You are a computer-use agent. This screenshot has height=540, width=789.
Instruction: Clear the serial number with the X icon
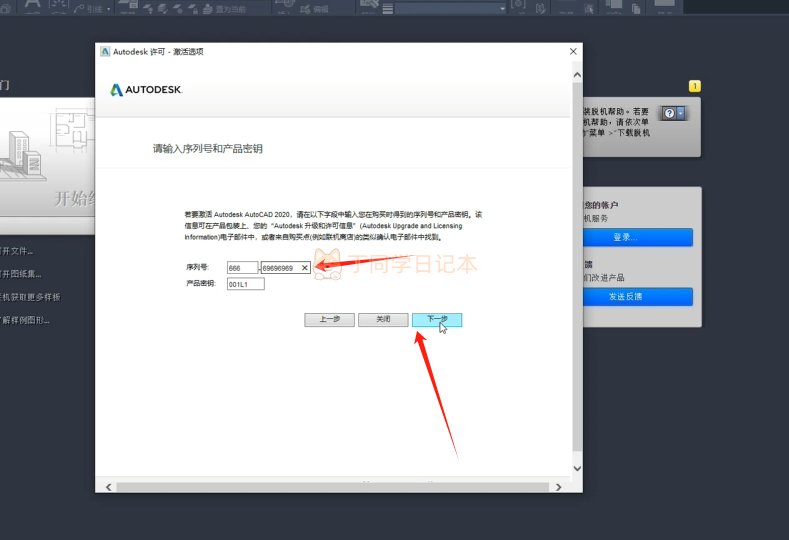[x=305, y=268]
